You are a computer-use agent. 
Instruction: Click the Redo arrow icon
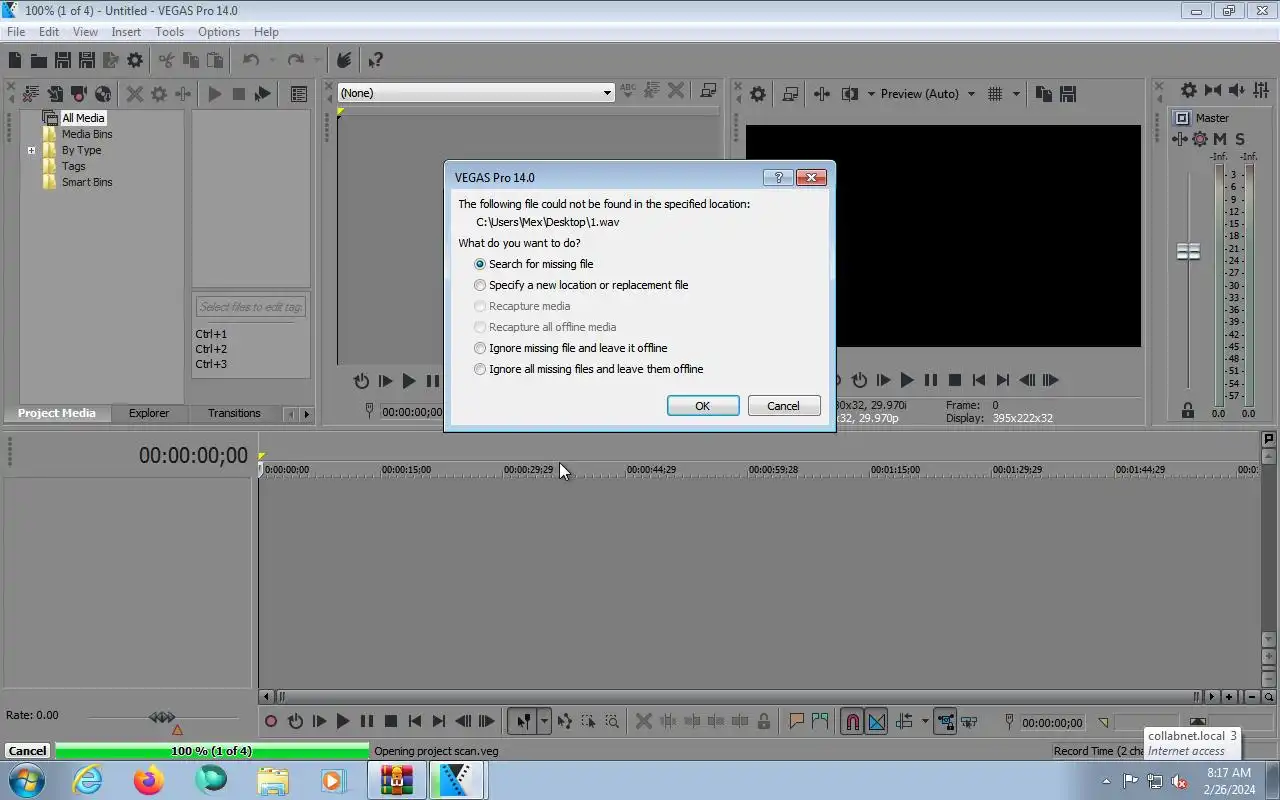(295, 61)
